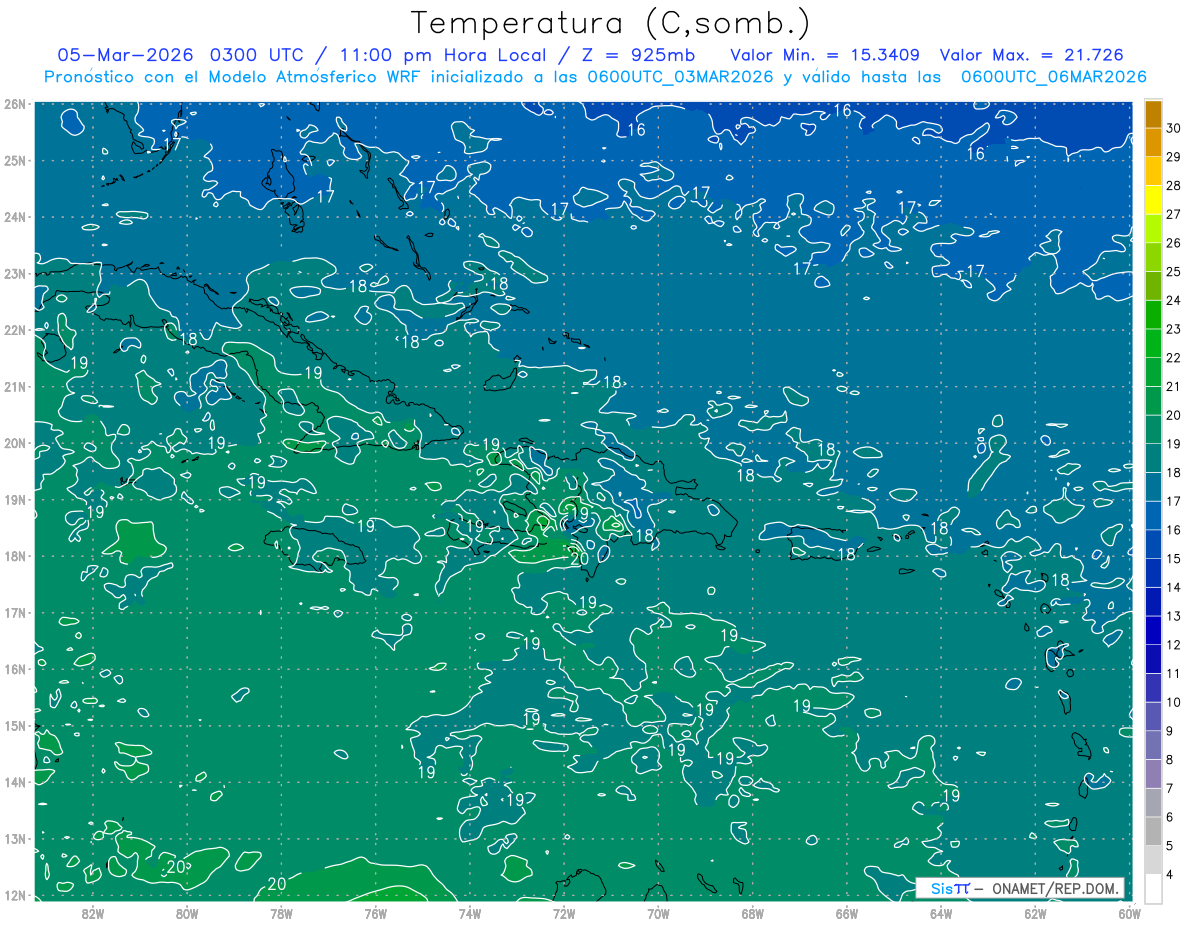1200x927 pixels.
Task: Click the 'Valor Max. = 21.726' readout
Action: [x=1031, y=55]
